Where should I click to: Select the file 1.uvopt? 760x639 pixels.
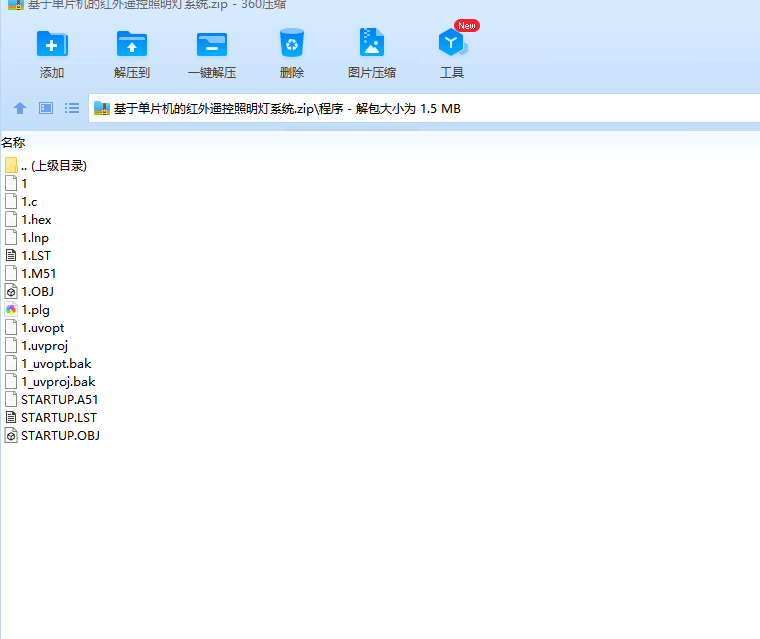pos(34,328)
